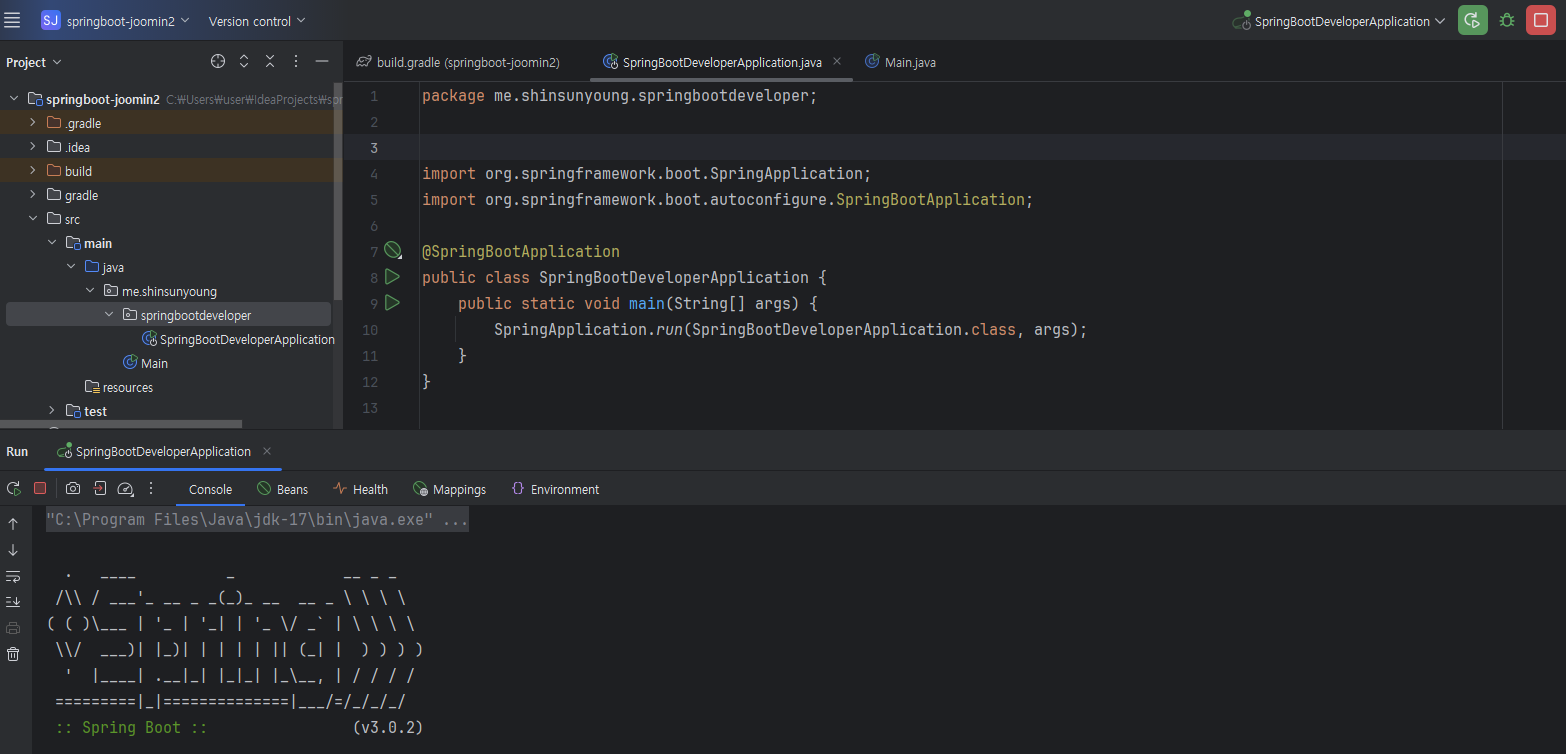Open the main hamburger menu
1566x754 pixels.
point(13,21)
